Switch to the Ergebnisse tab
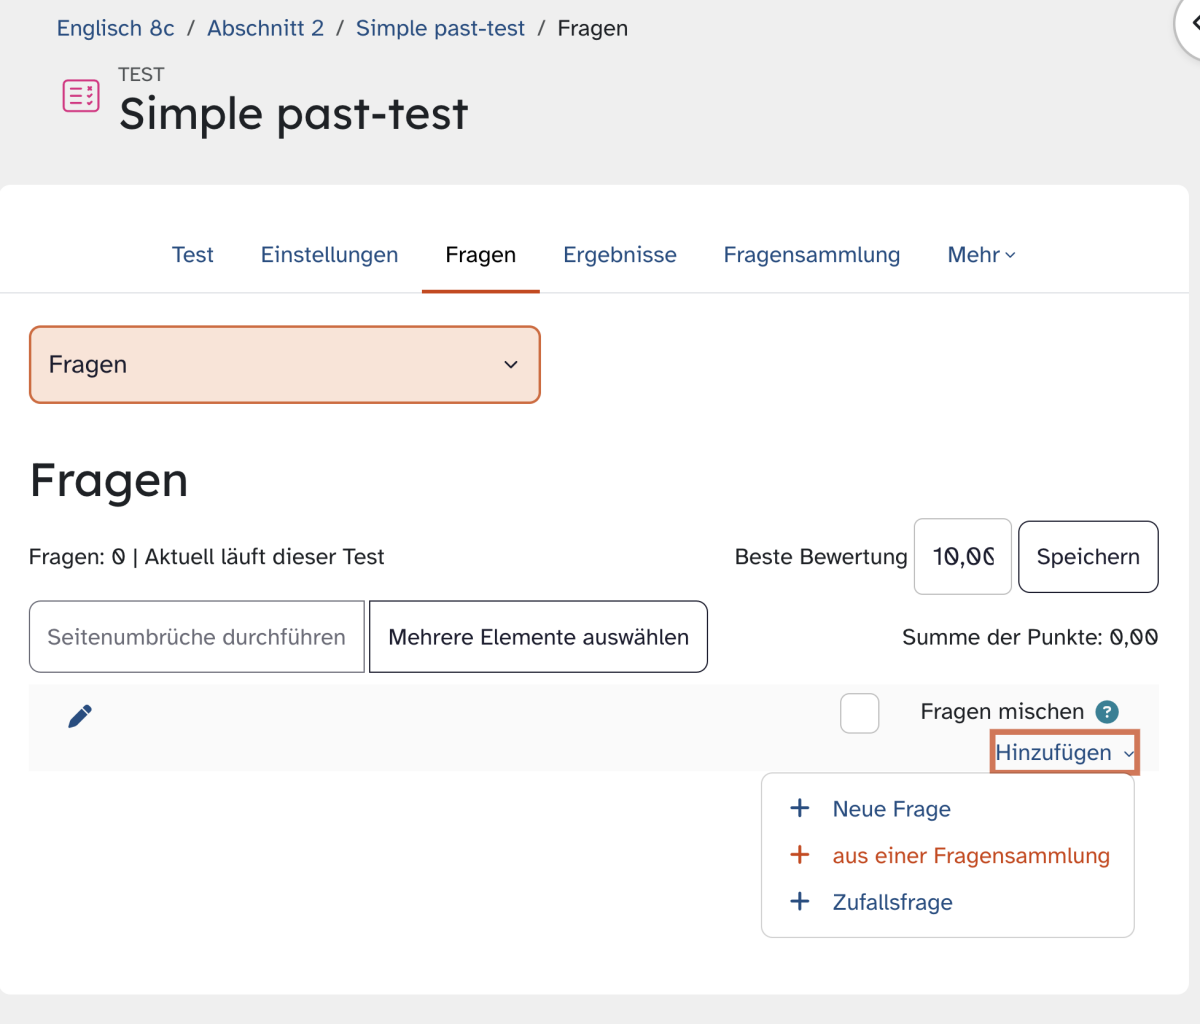Viewport: 1200px width, 1024px height. 620,255
